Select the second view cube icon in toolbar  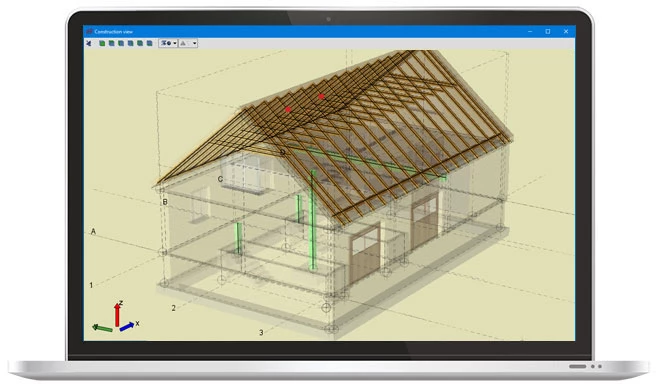click(112, 43)
